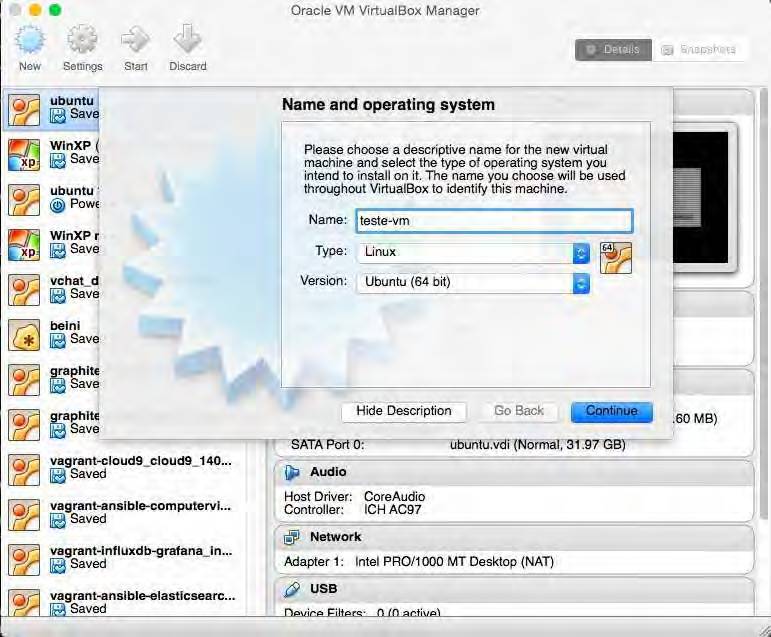Select the vagrant-cloud9_cloud9_140... list entry name
771x637 pixels.
[141, 461]
